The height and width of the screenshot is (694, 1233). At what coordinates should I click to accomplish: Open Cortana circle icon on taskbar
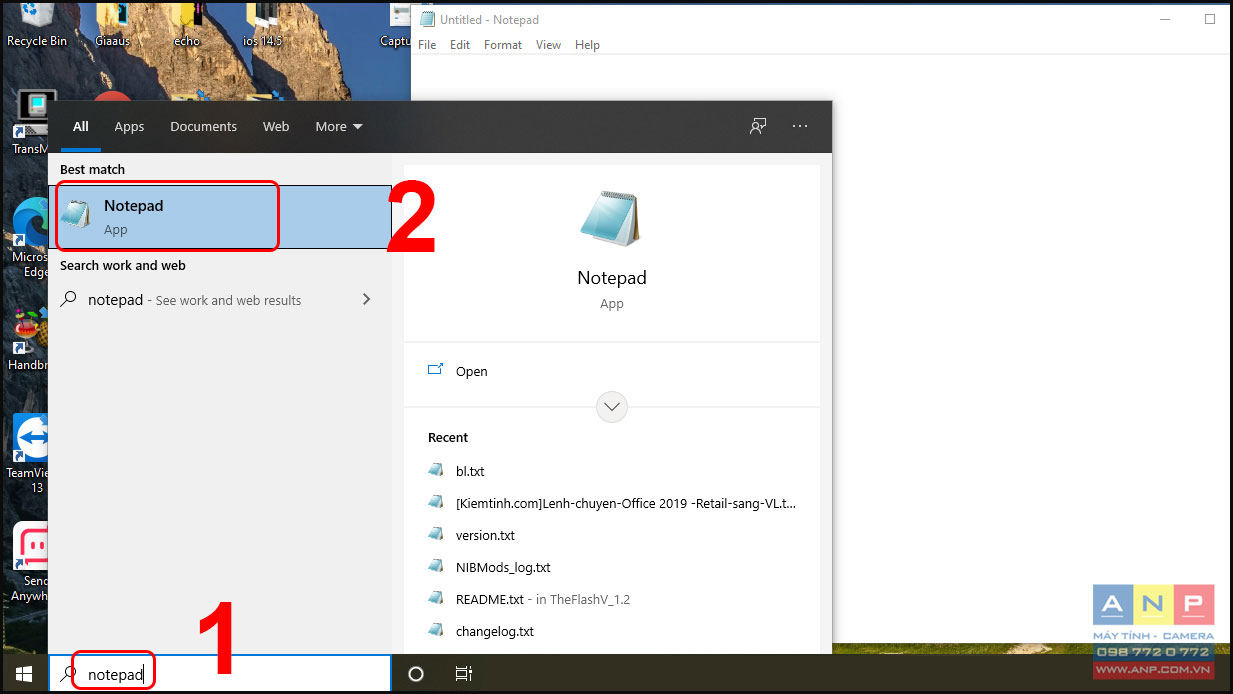(416, 674)
